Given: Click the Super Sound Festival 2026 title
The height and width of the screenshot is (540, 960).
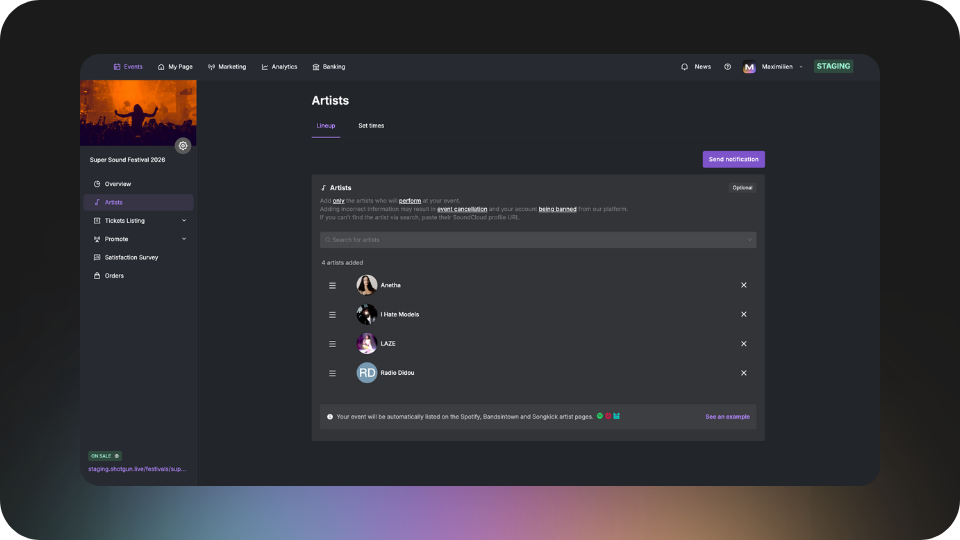Looking at the screenshot, I should (127, 160).
